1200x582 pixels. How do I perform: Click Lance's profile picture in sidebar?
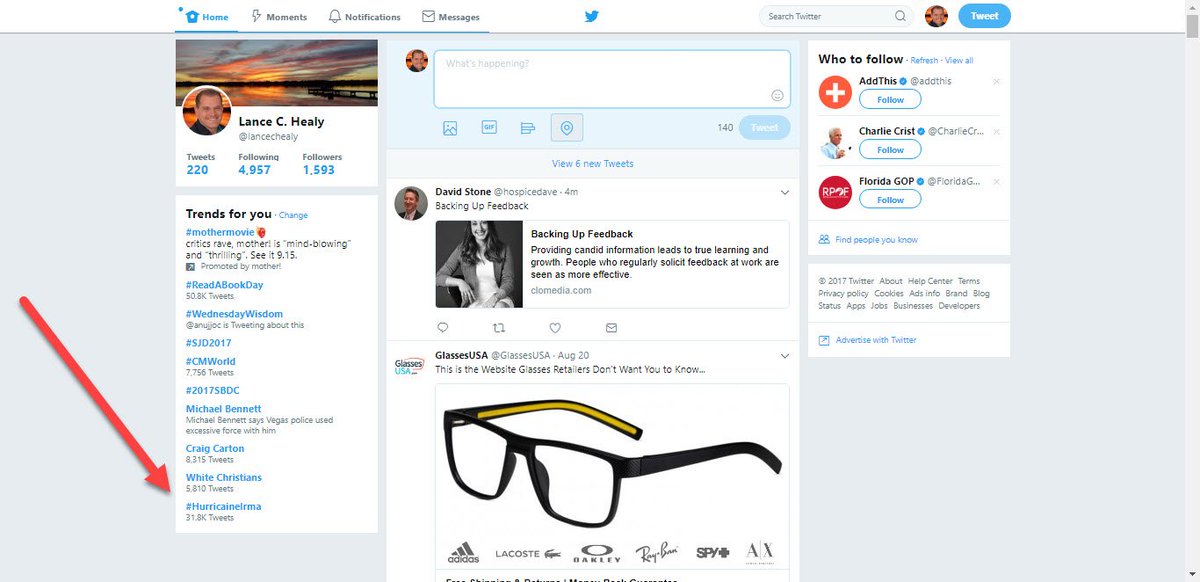(207, 111)
